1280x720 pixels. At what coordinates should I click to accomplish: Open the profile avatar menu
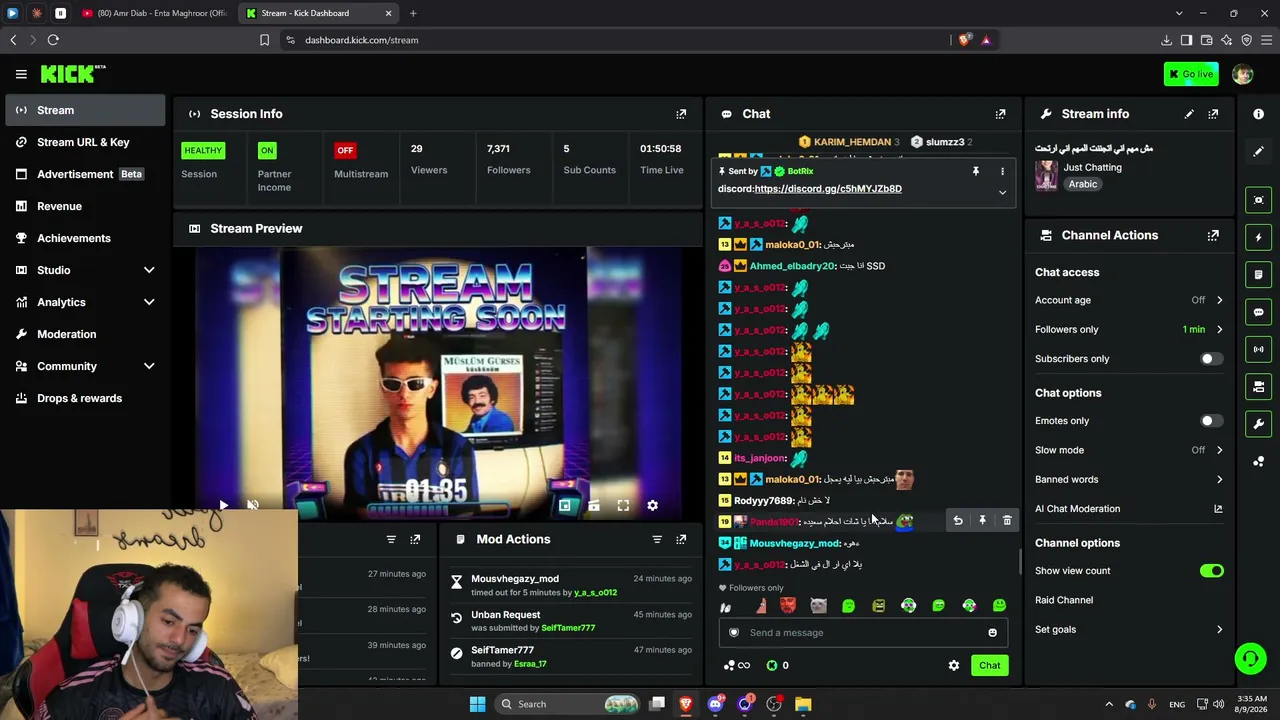(x=1243, y=74)
